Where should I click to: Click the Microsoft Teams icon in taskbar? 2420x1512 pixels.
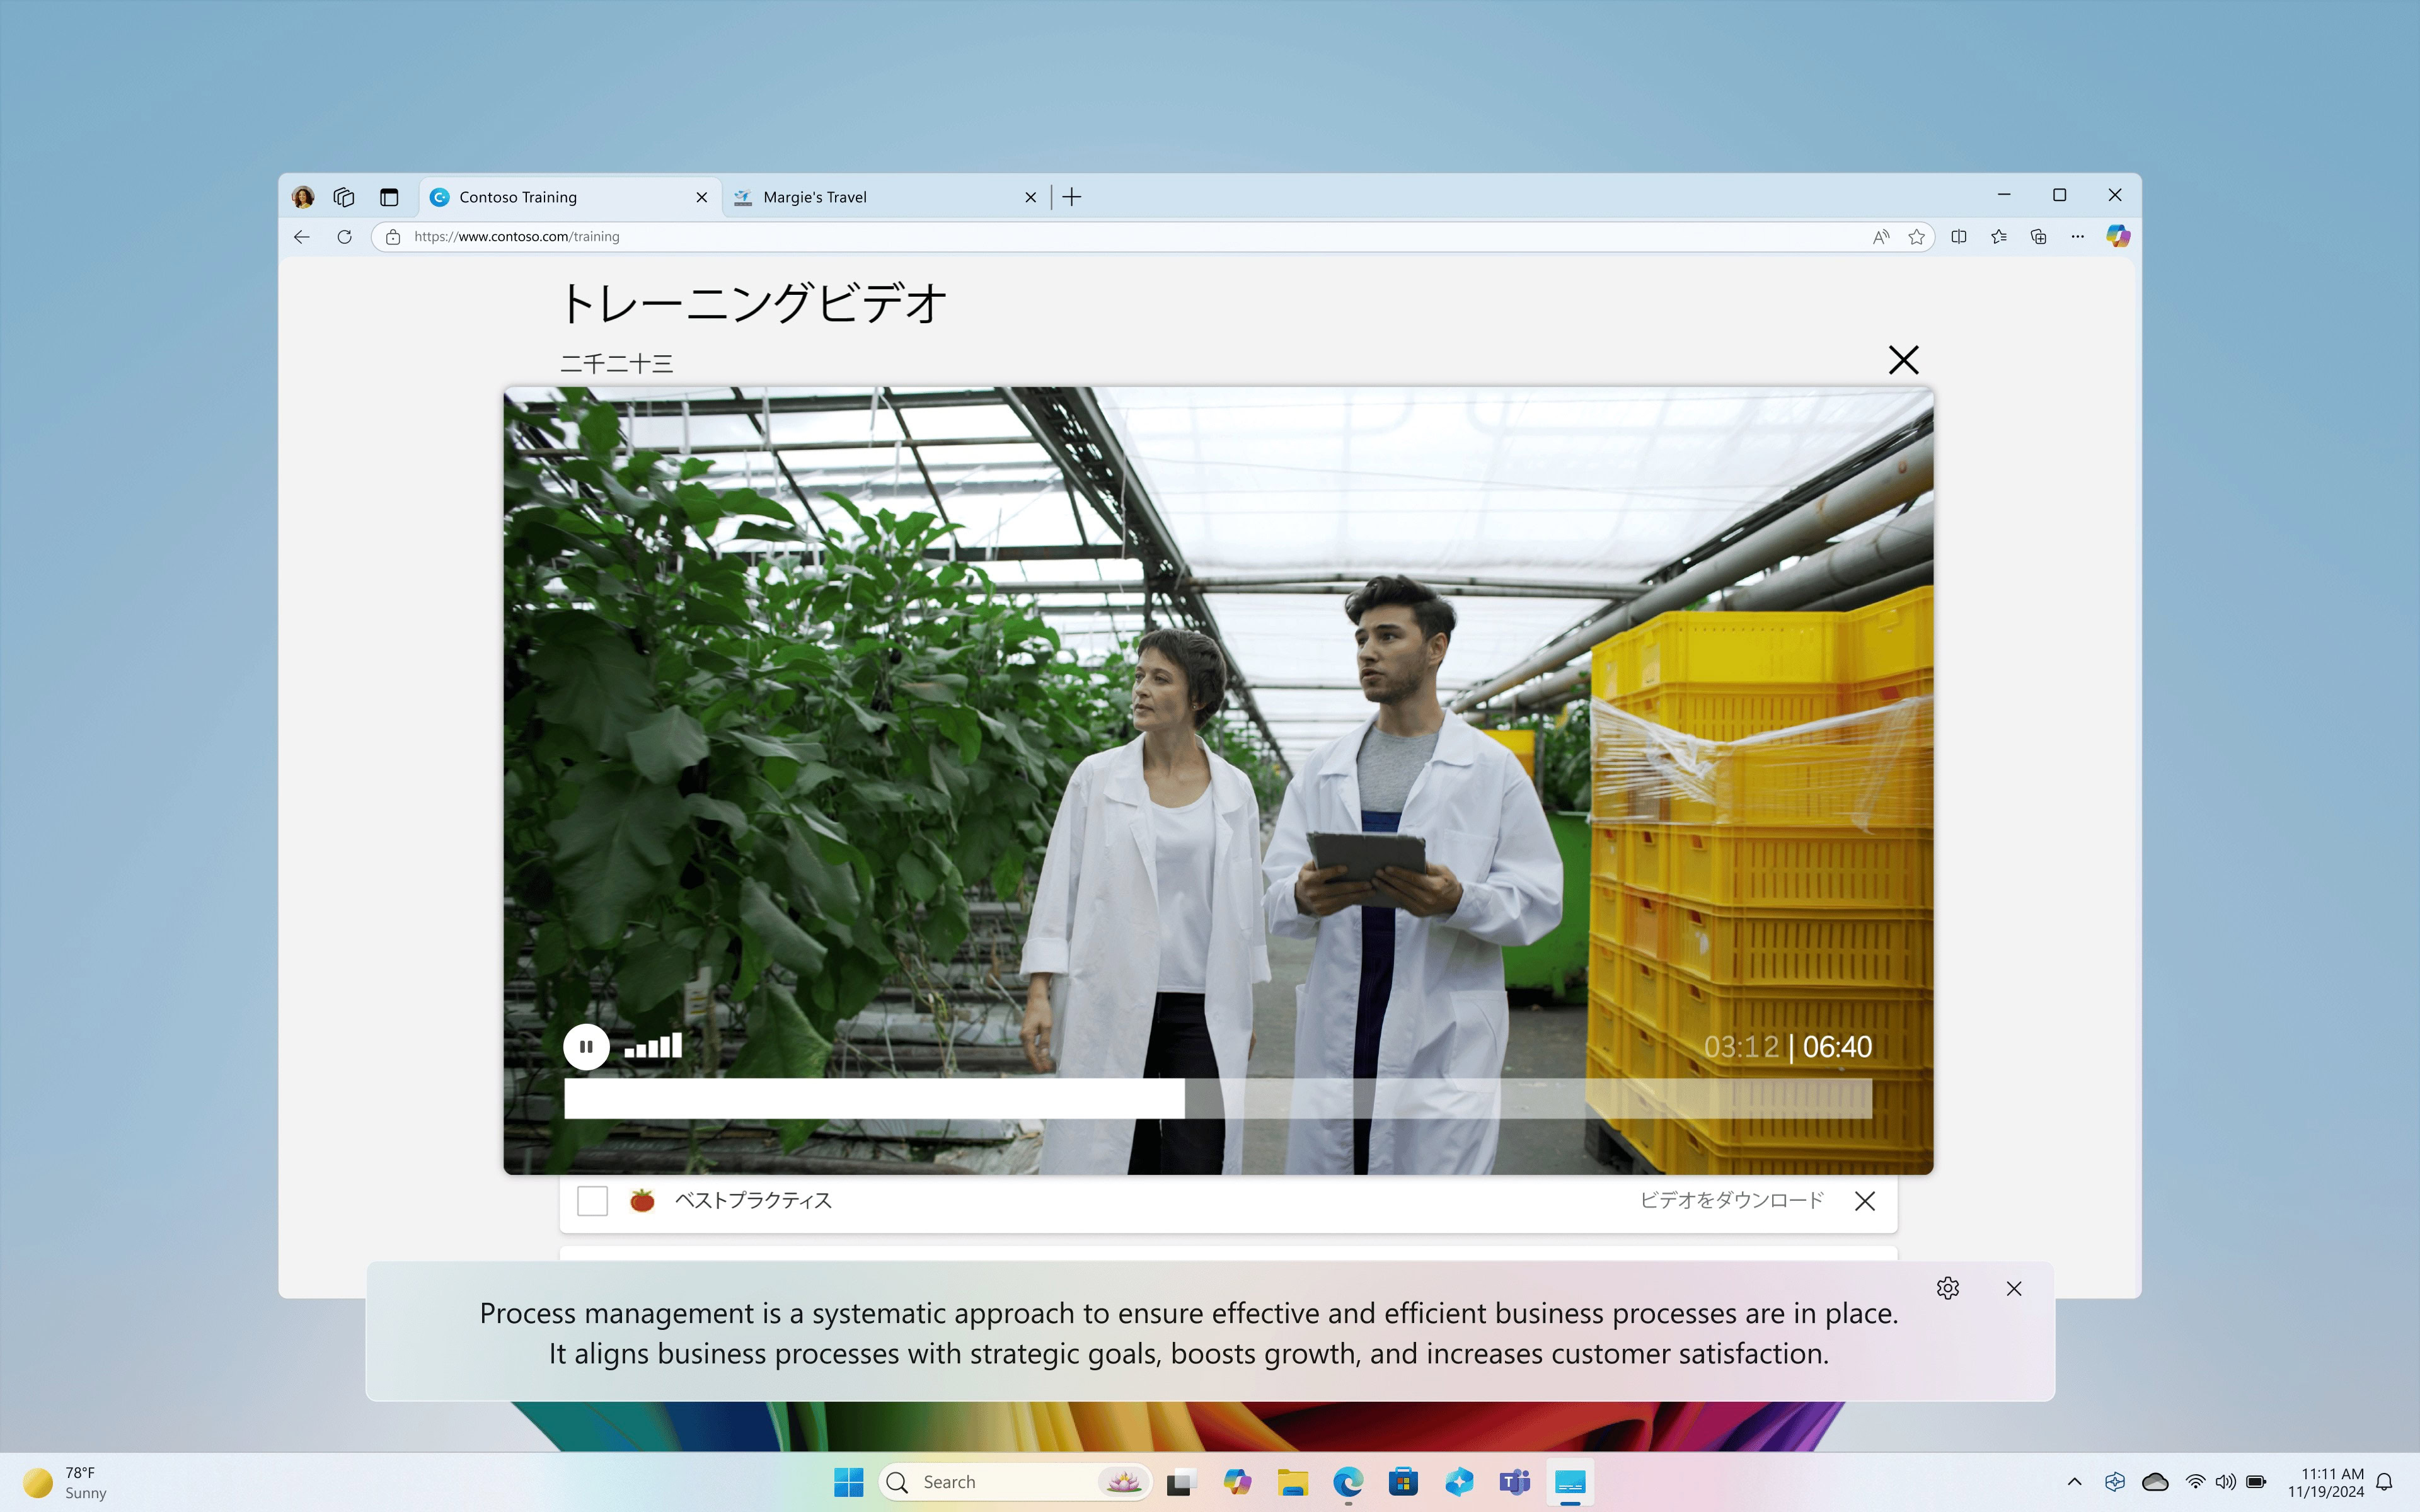(1512, 1482)
